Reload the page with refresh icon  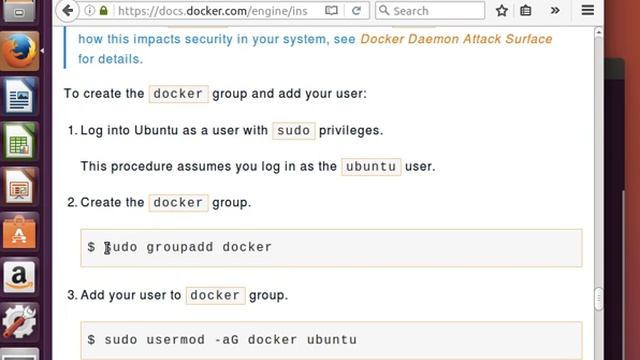(x=356, y=11)
